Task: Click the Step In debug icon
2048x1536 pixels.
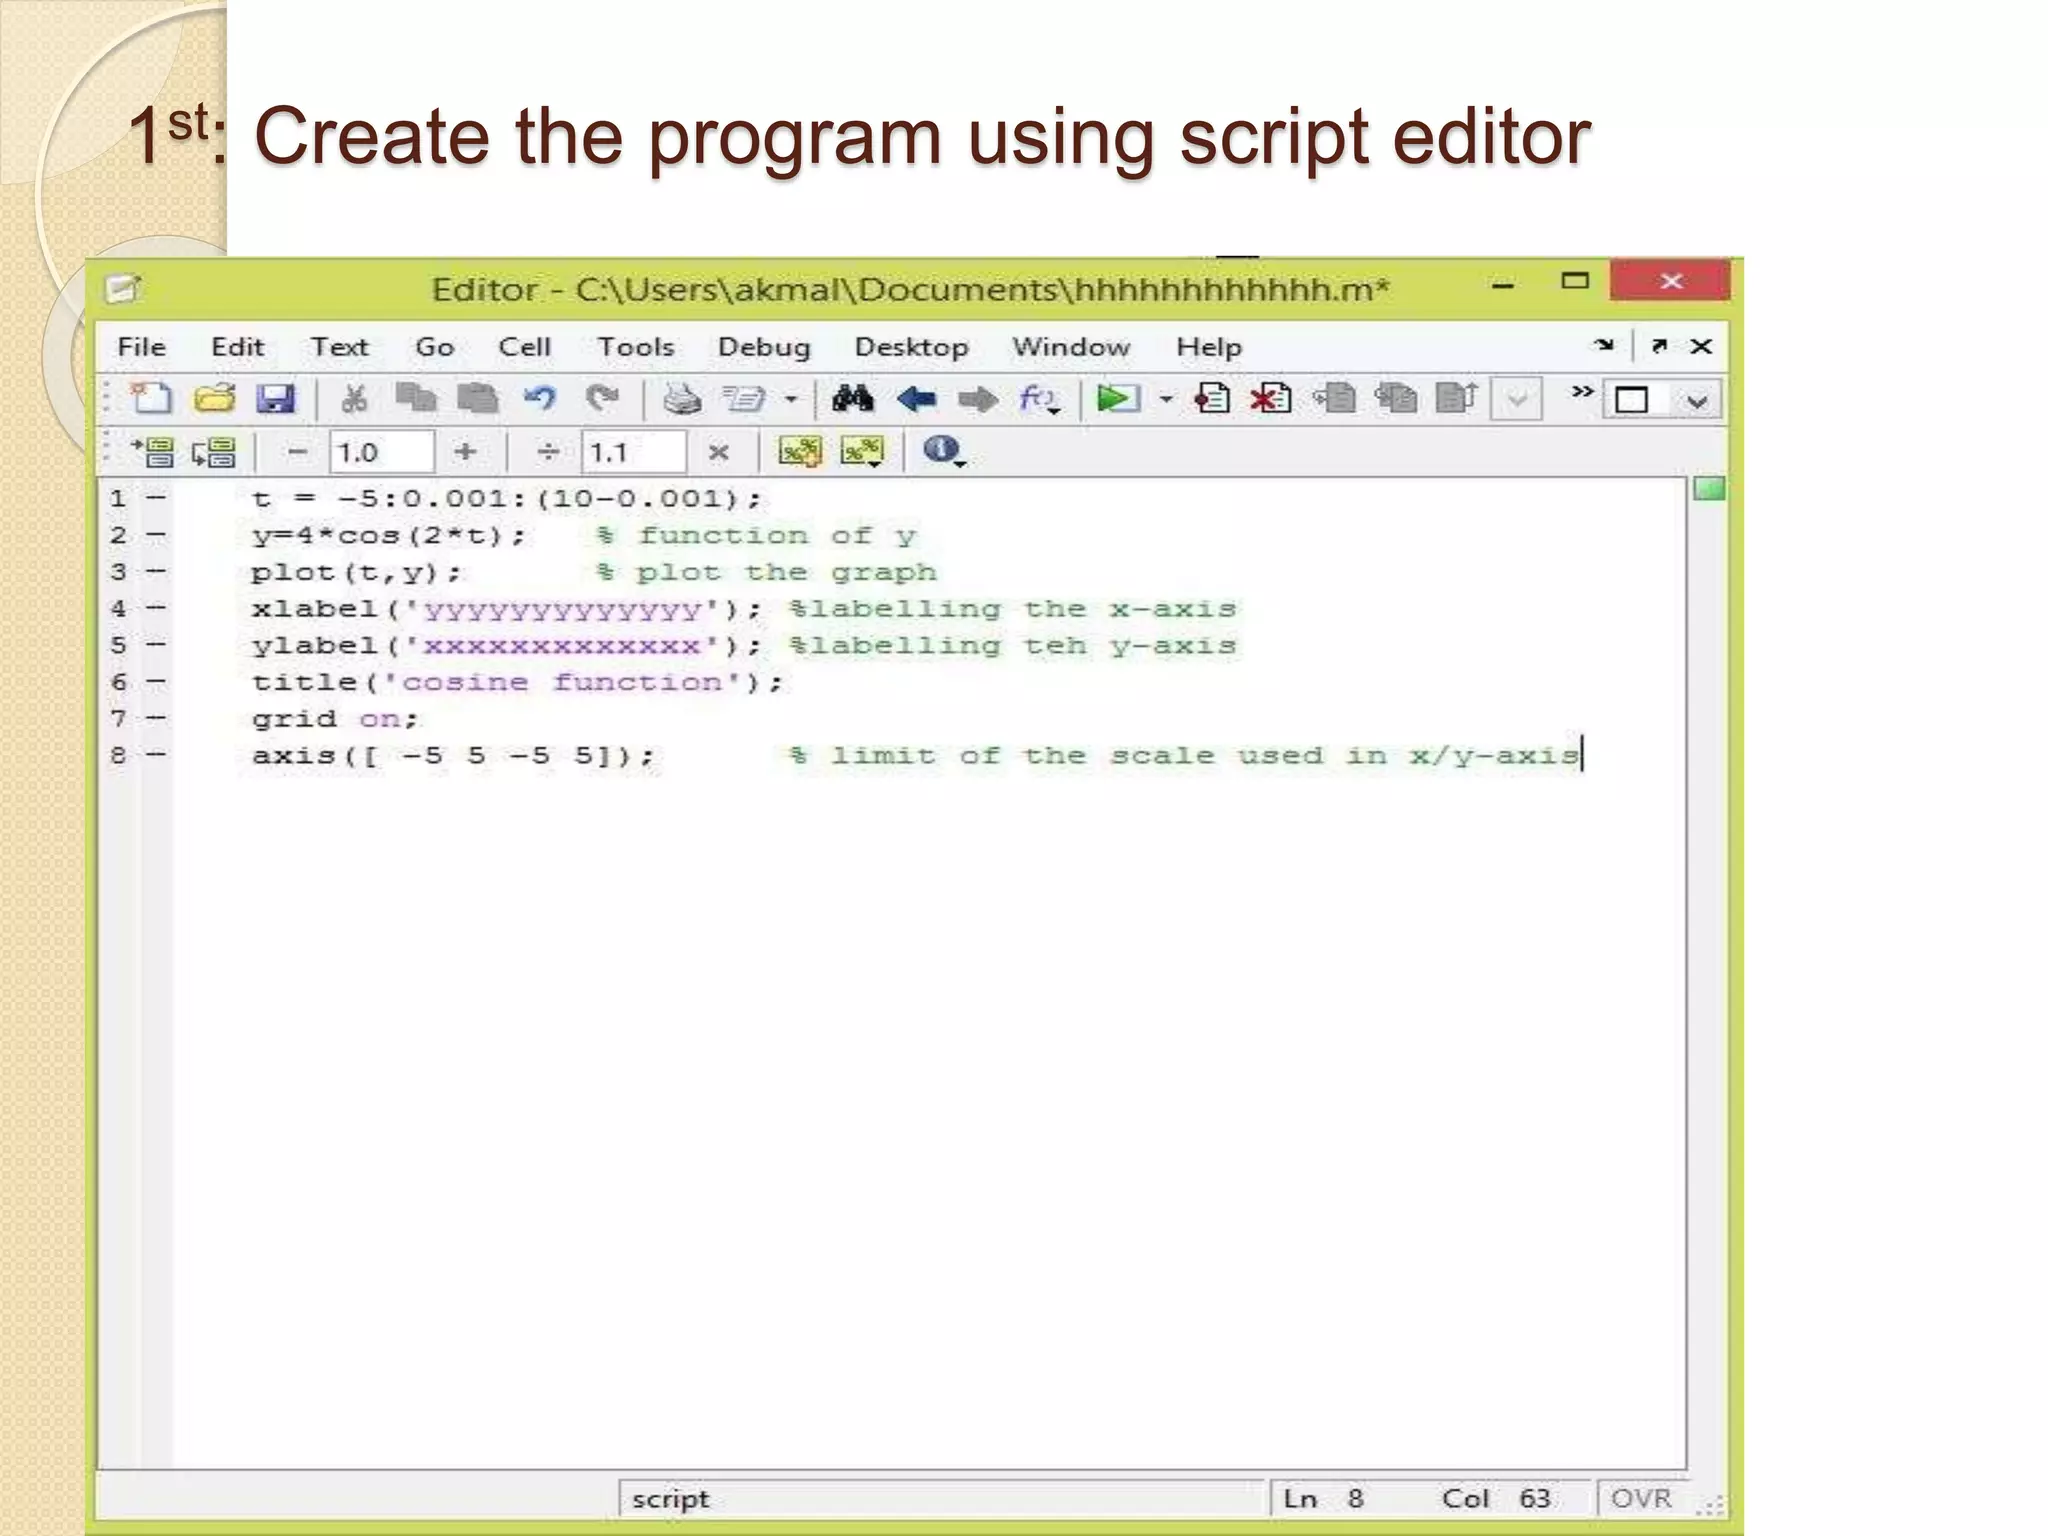Action: (1396, 399)
